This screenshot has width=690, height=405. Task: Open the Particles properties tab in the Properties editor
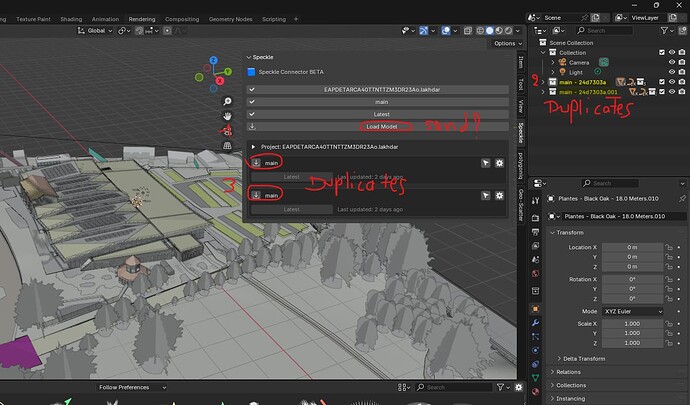(536, 336)
